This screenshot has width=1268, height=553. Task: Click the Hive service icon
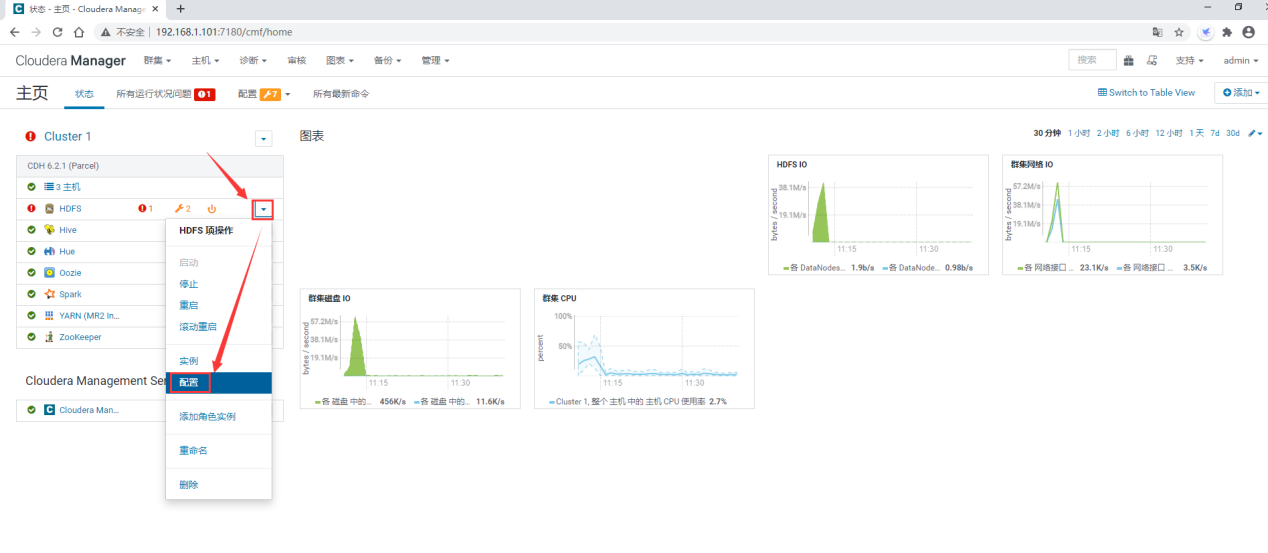49,230
